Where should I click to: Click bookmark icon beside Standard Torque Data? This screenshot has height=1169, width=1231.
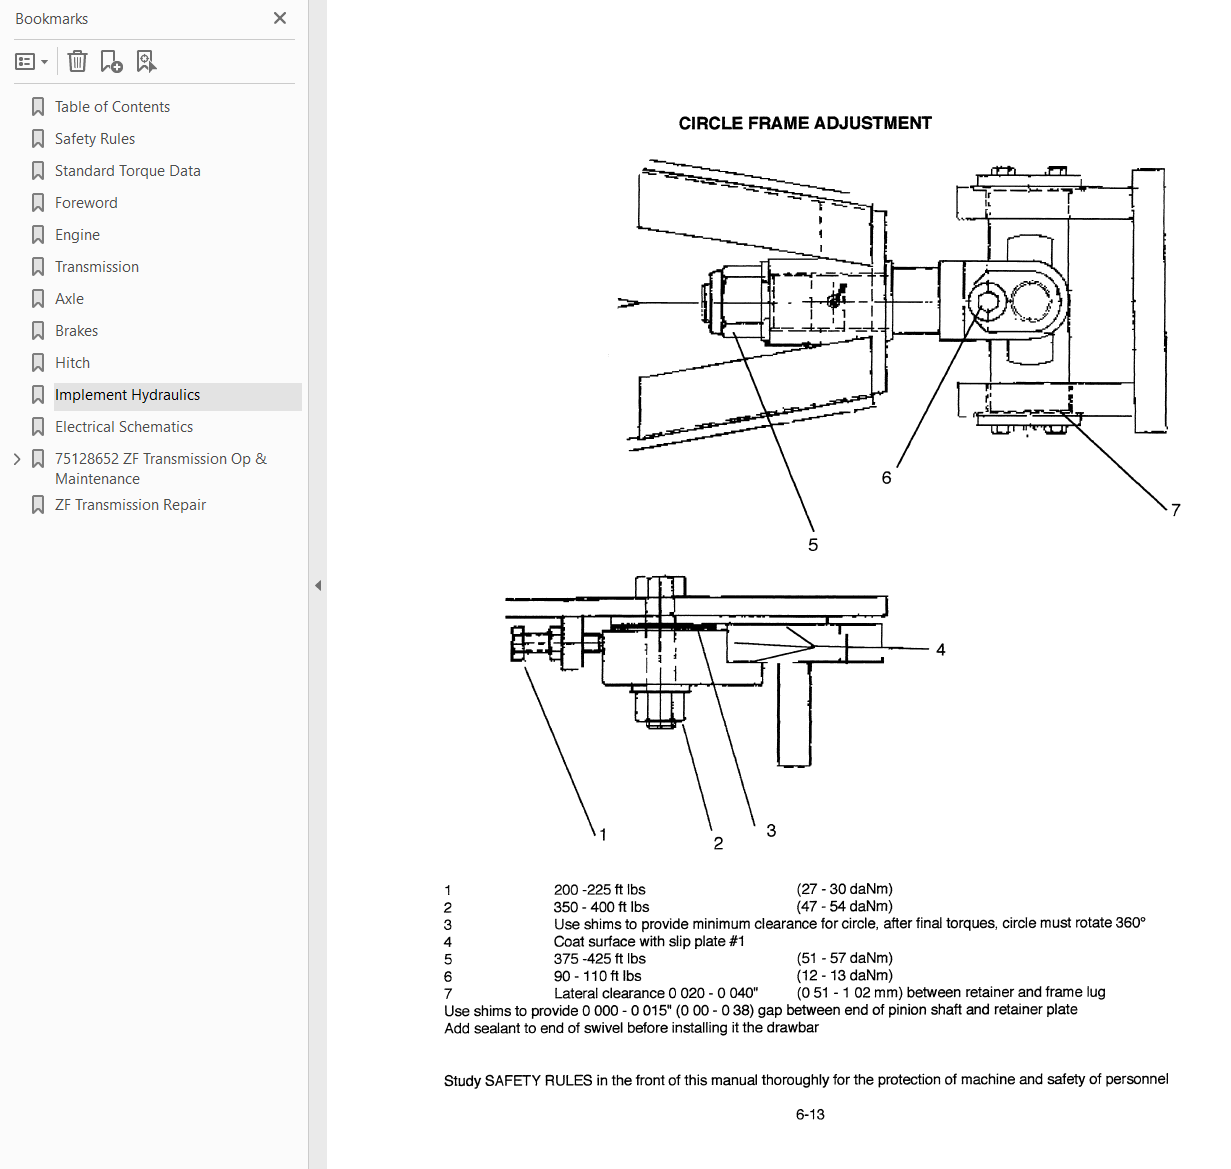click(38, 171)
